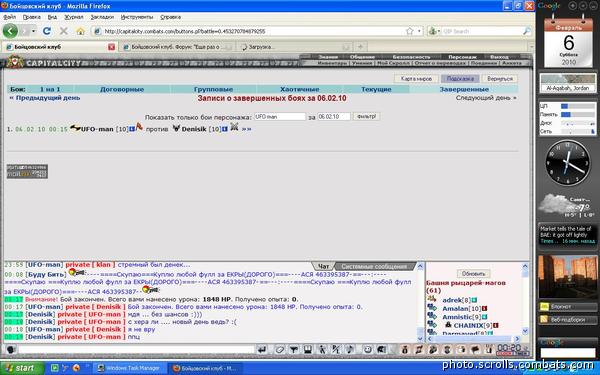Send the chat message with the enter-arrow icon

click(262, 349)
